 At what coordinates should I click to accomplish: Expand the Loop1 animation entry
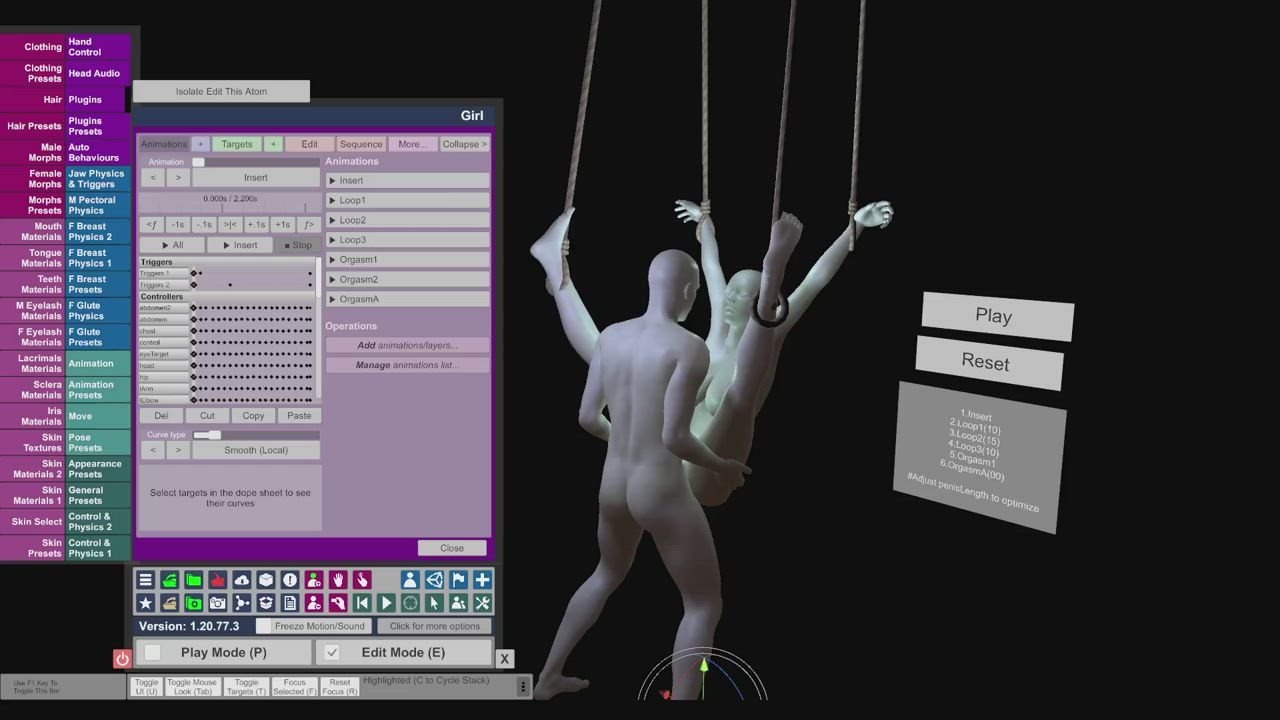[407, 200]
